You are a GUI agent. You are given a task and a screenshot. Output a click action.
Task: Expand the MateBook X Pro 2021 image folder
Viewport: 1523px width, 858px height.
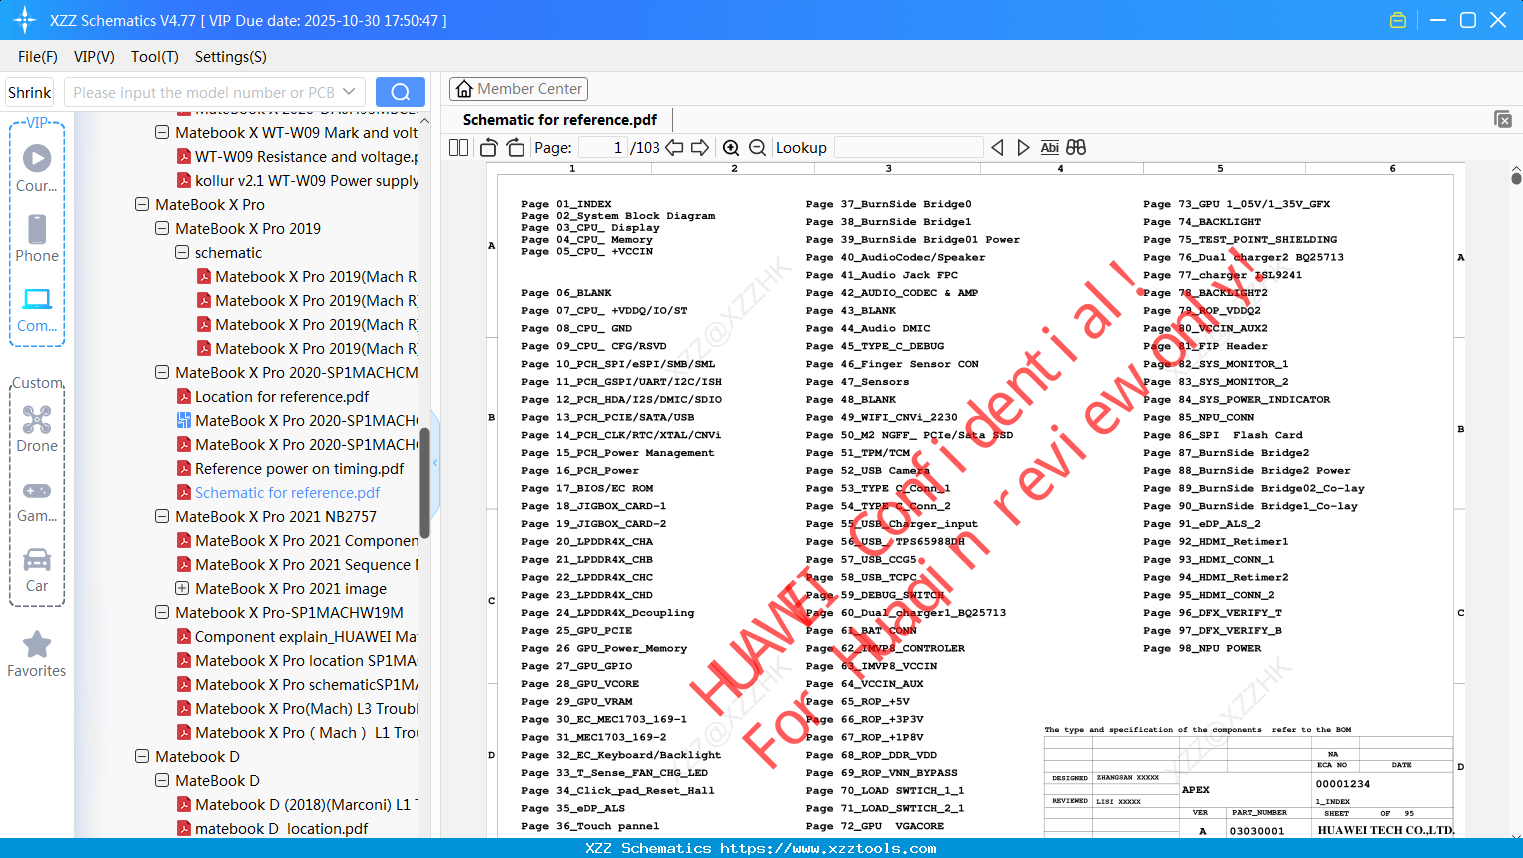pyautogui.click(x=182, y=588)
